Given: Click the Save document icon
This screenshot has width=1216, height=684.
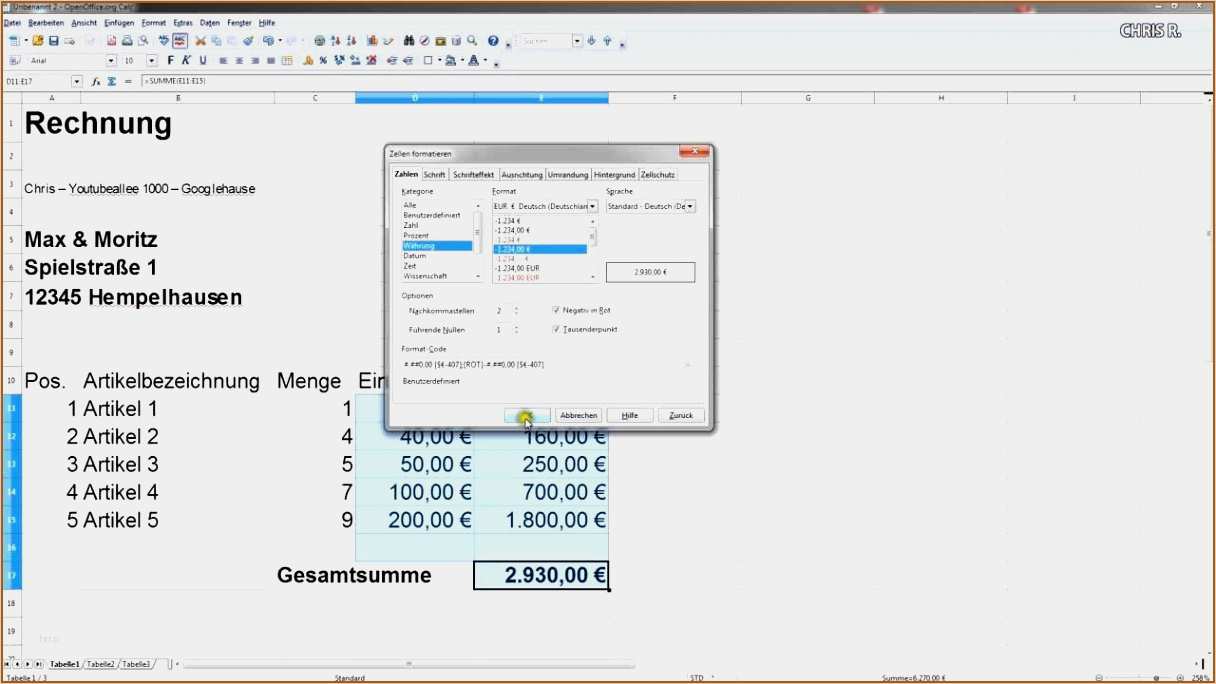Looking at the screenshot, I should [x=54, y=41].
